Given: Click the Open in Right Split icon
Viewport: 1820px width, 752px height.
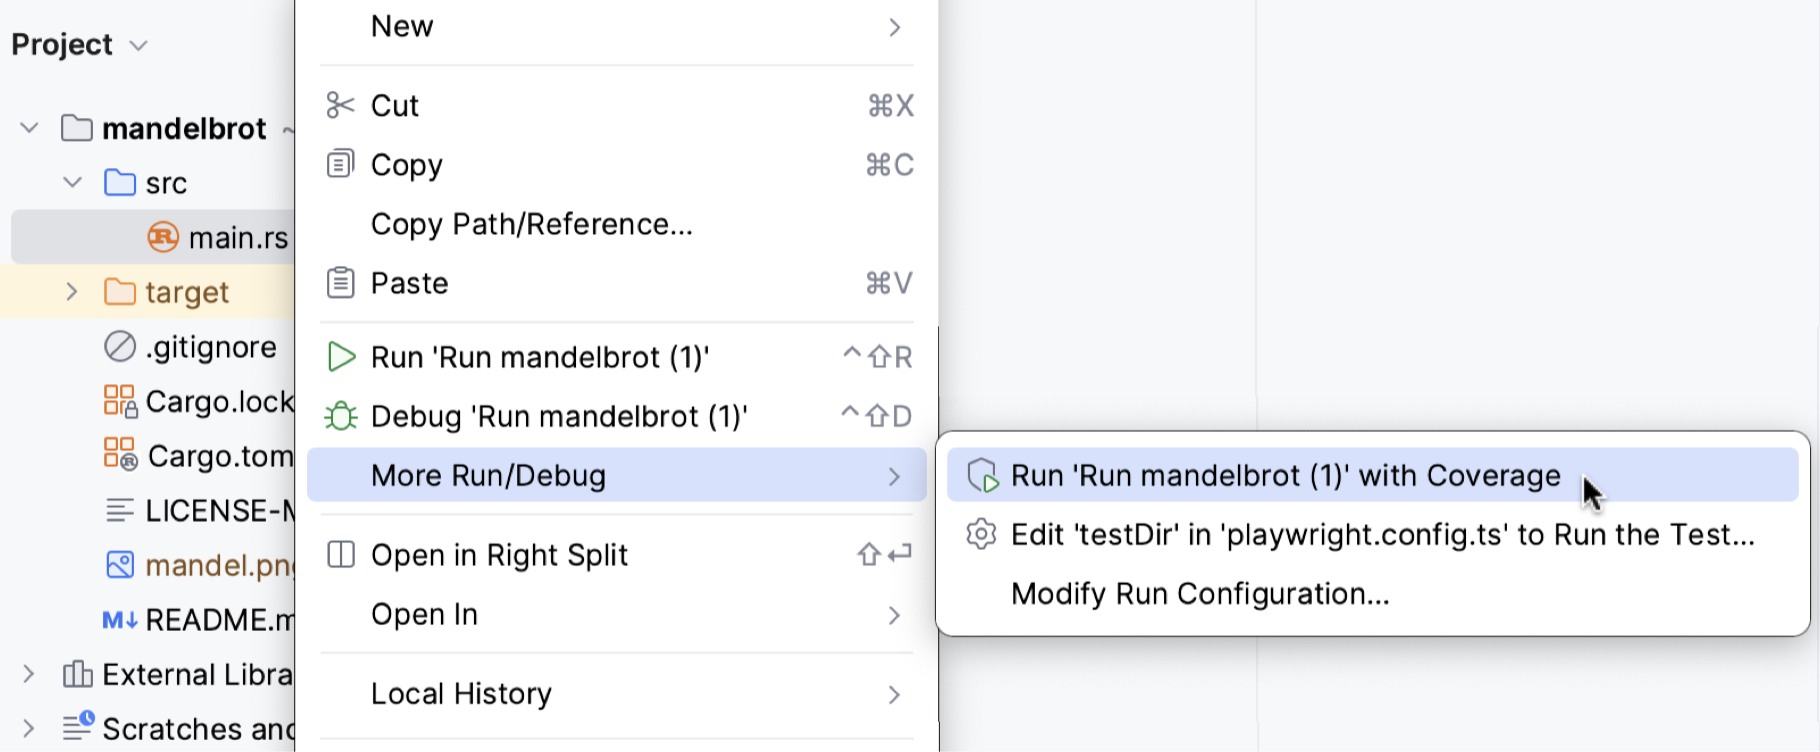Looking at the screenshot, I should tap(341, 554).
